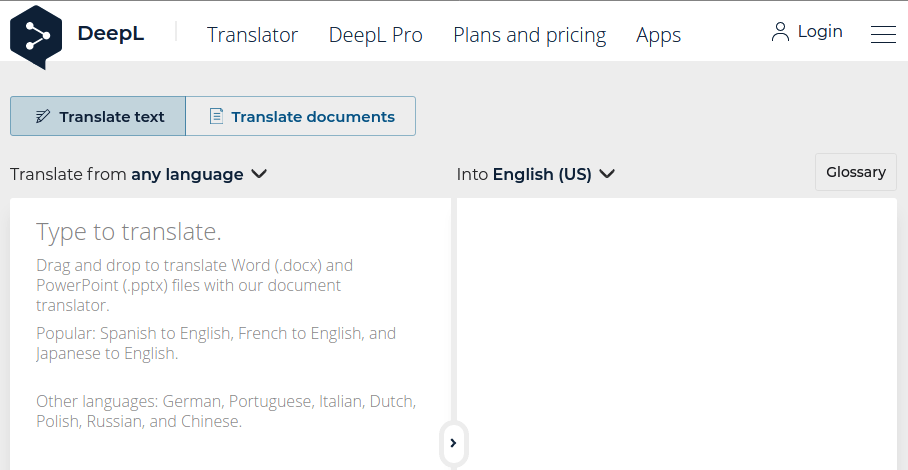
Task: Select the Translate text tab
Action: tap(98, 116)
